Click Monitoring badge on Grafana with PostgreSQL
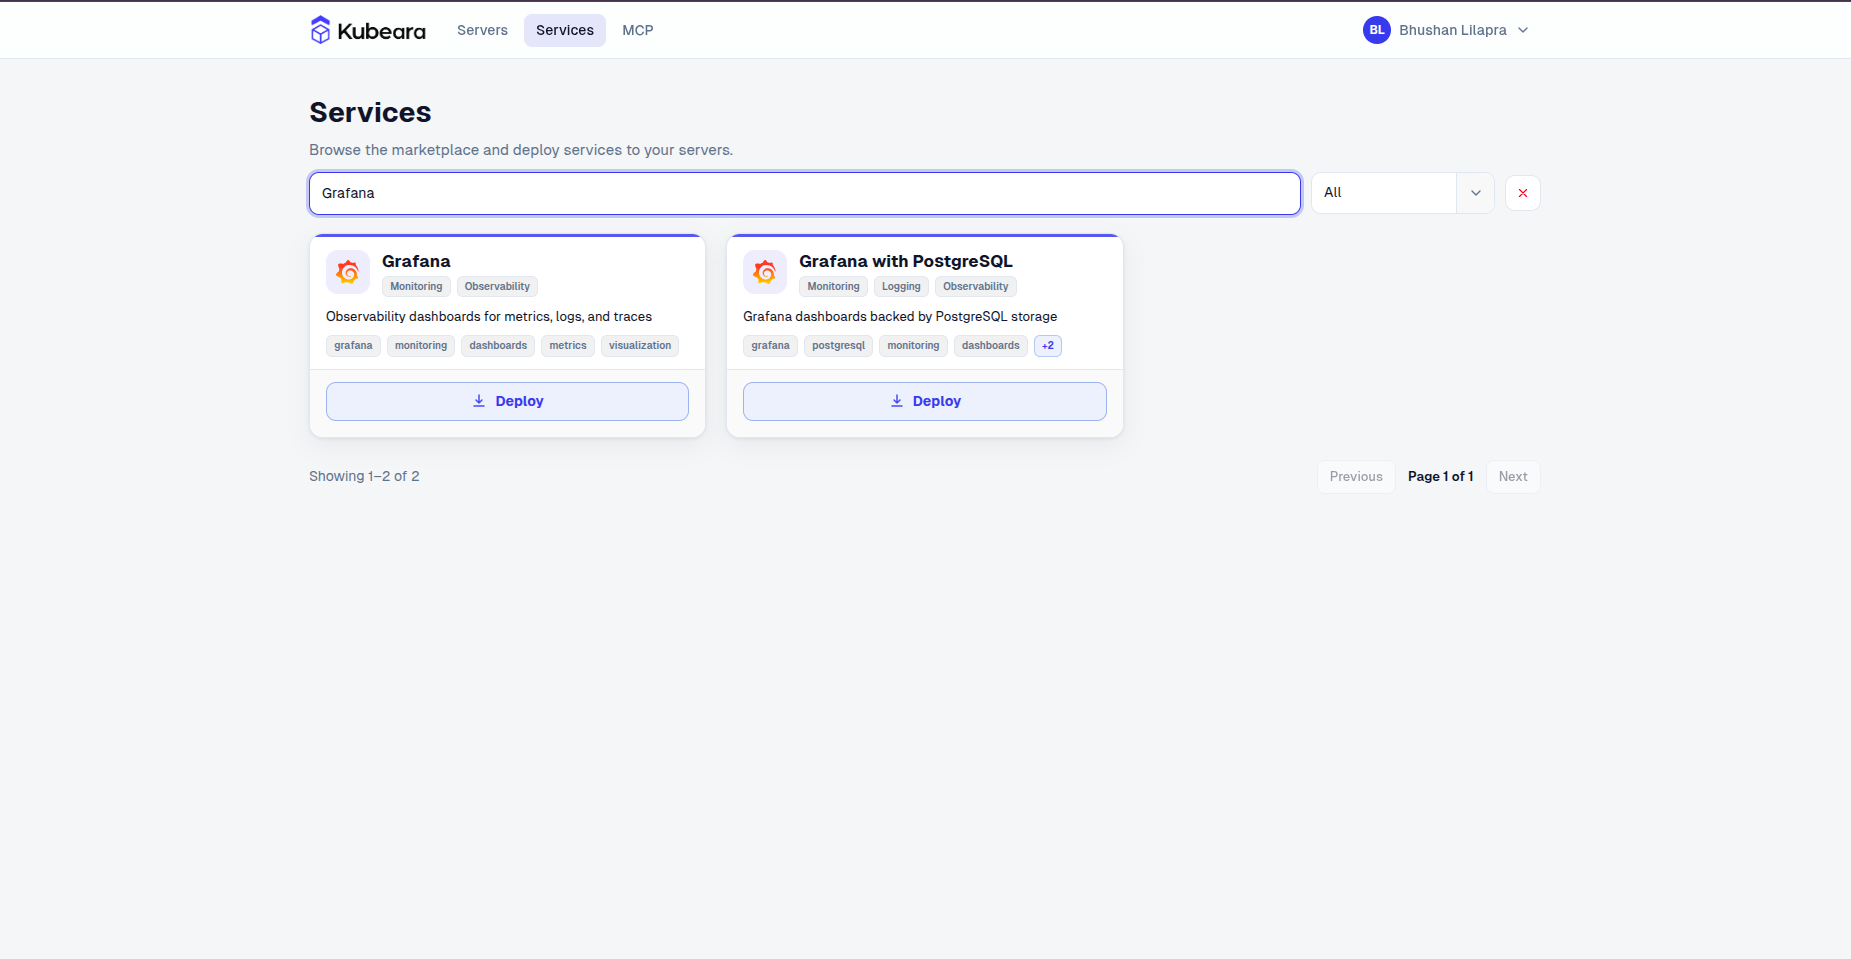The image size is (1851, 959). (x=833, y=287)
